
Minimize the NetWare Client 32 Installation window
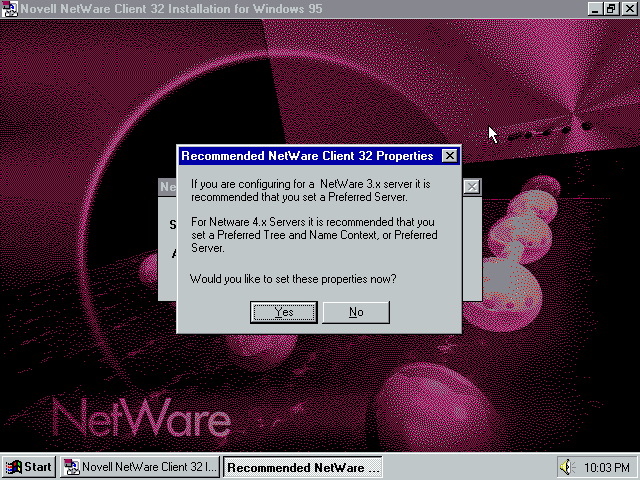coord(595,9)
